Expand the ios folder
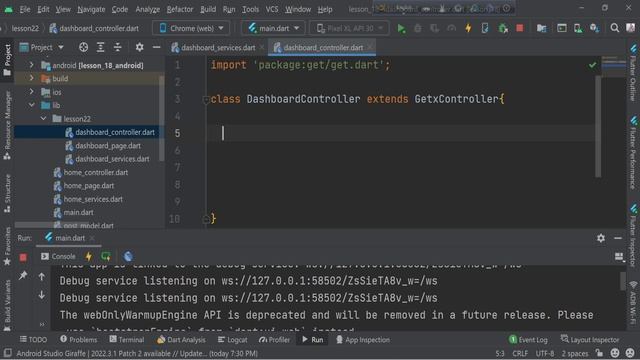 (31, 92)
